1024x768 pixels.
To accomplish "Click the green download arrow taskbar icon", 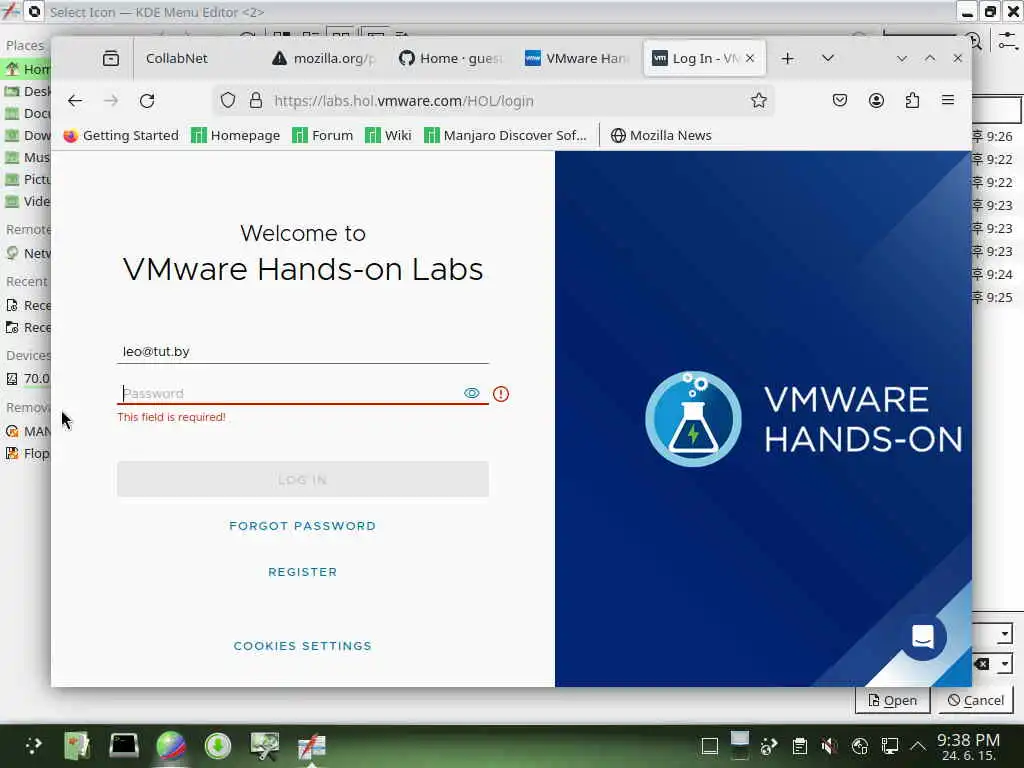I will tap(217, 745).
